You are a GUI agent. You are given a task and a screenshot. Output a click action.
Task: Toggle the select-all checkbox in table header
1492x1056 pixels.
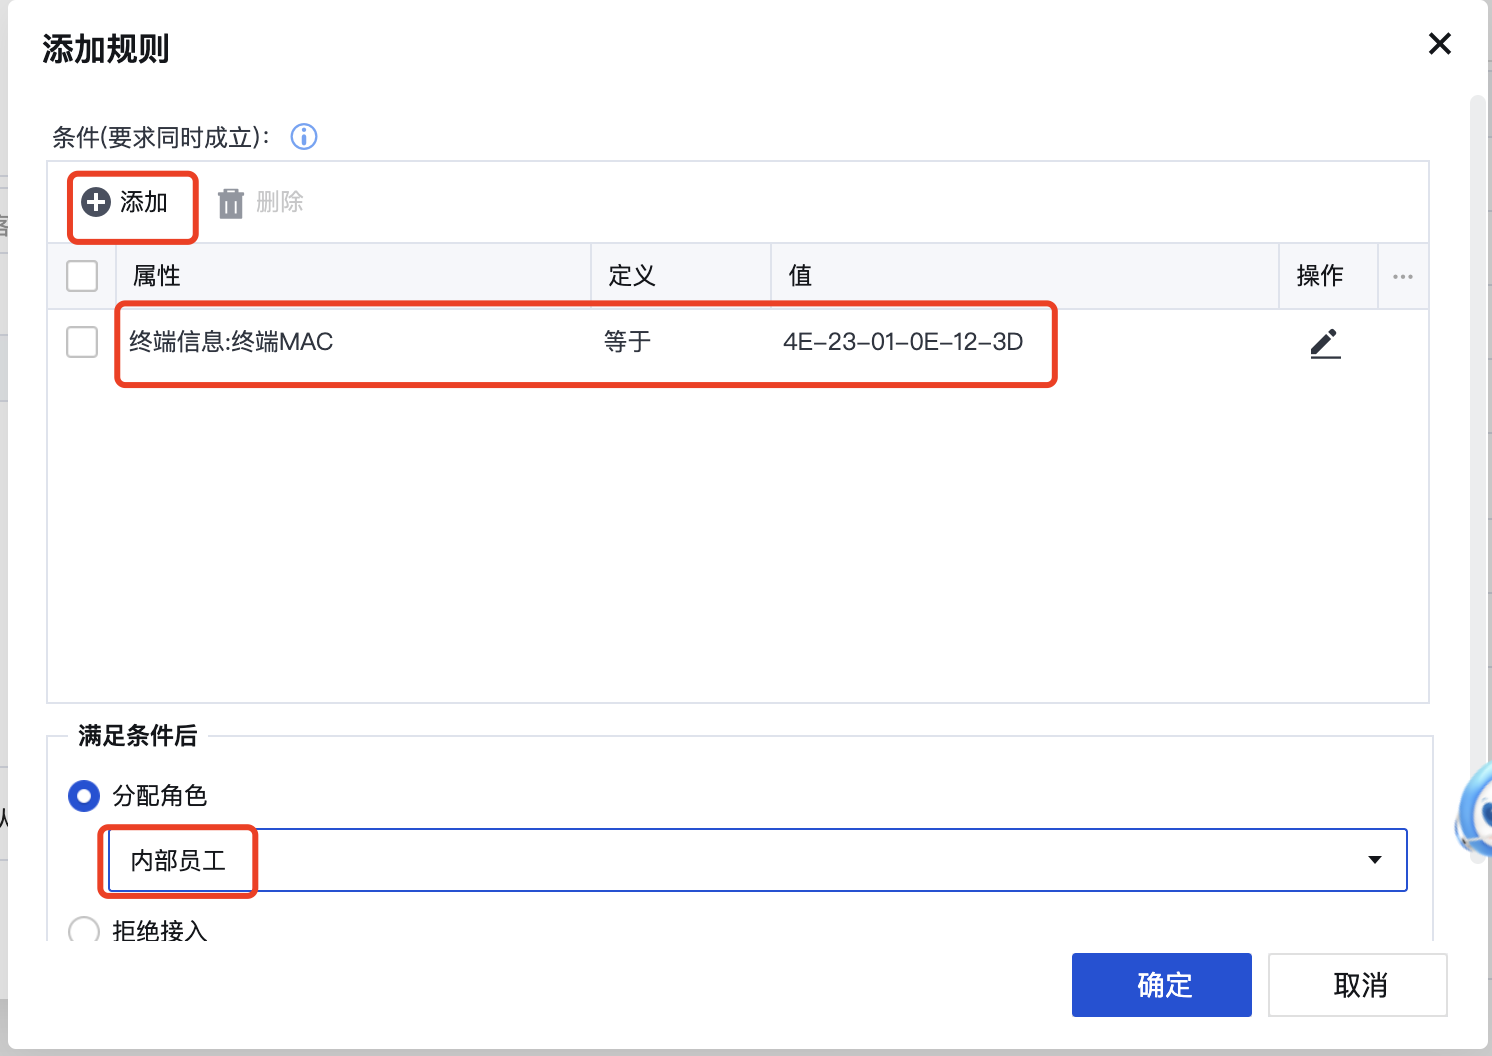(82, 276)
